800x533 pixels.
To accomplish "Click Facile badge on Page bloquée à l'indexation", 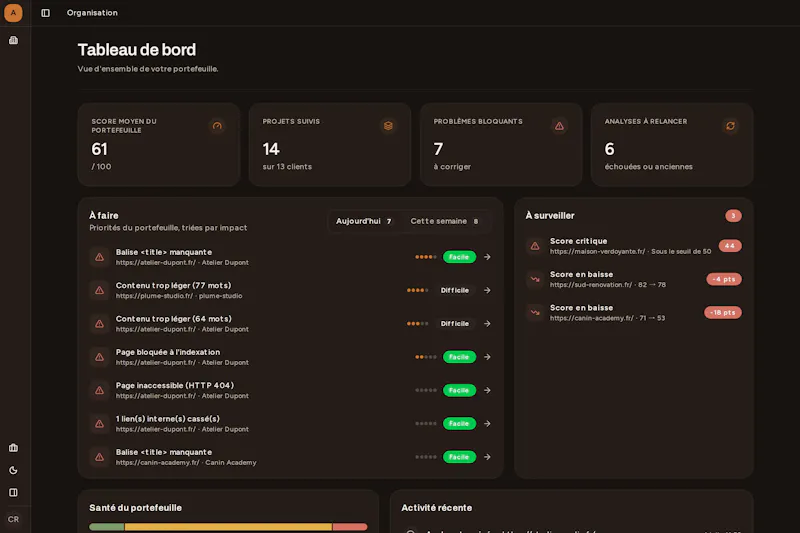I will point(459,357).
